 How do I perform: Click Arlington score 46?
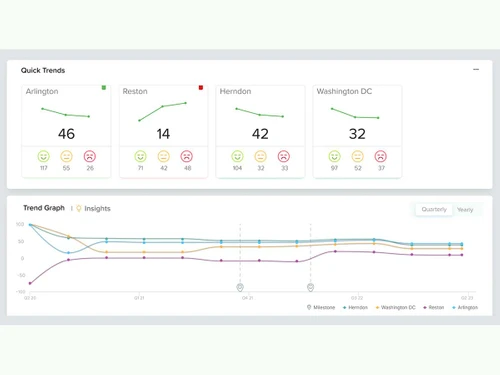coord(66,134)
